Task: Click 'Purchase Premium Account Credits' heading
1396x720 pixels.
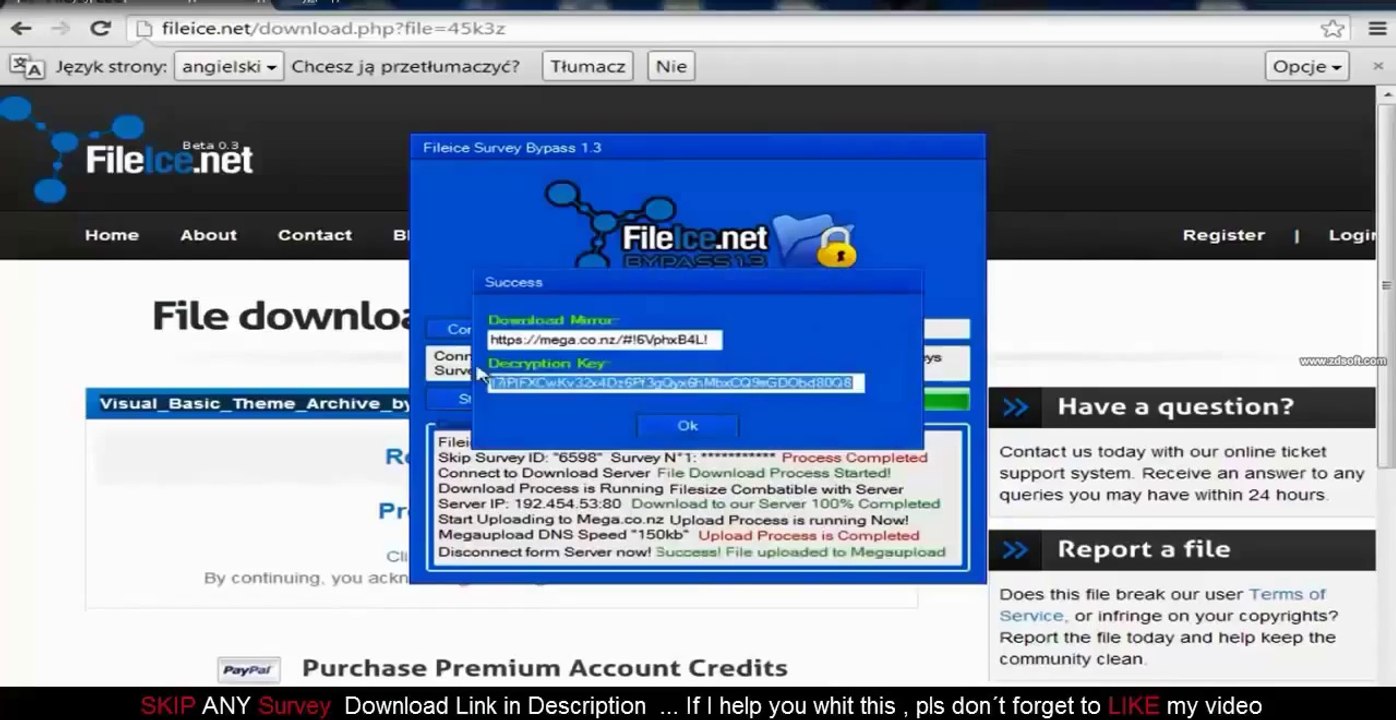Action: point(544,668)
